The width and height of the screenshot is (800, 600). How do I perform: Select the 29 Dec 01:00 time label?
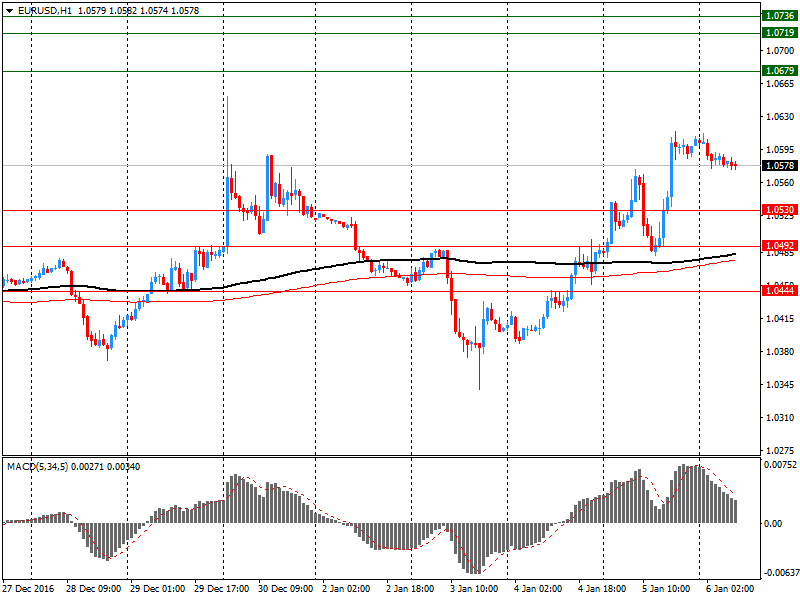pyautogui.click(x=158, y=589)
